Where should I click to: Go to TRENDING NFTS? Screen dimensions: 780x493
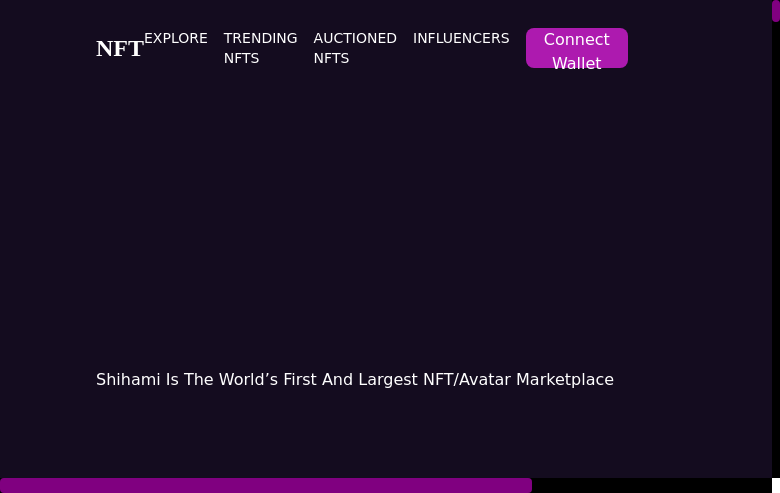(x=261, y=48)
